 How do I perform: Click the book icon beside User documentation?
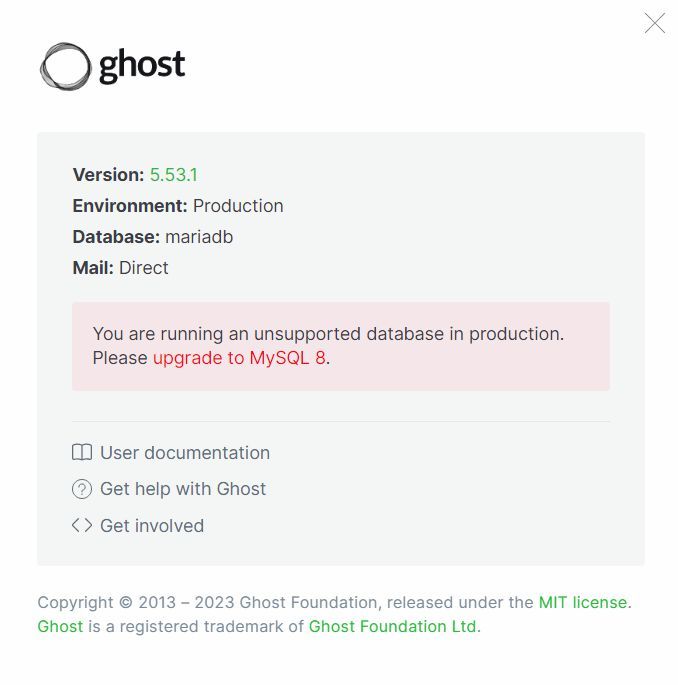tap(82, 452)
